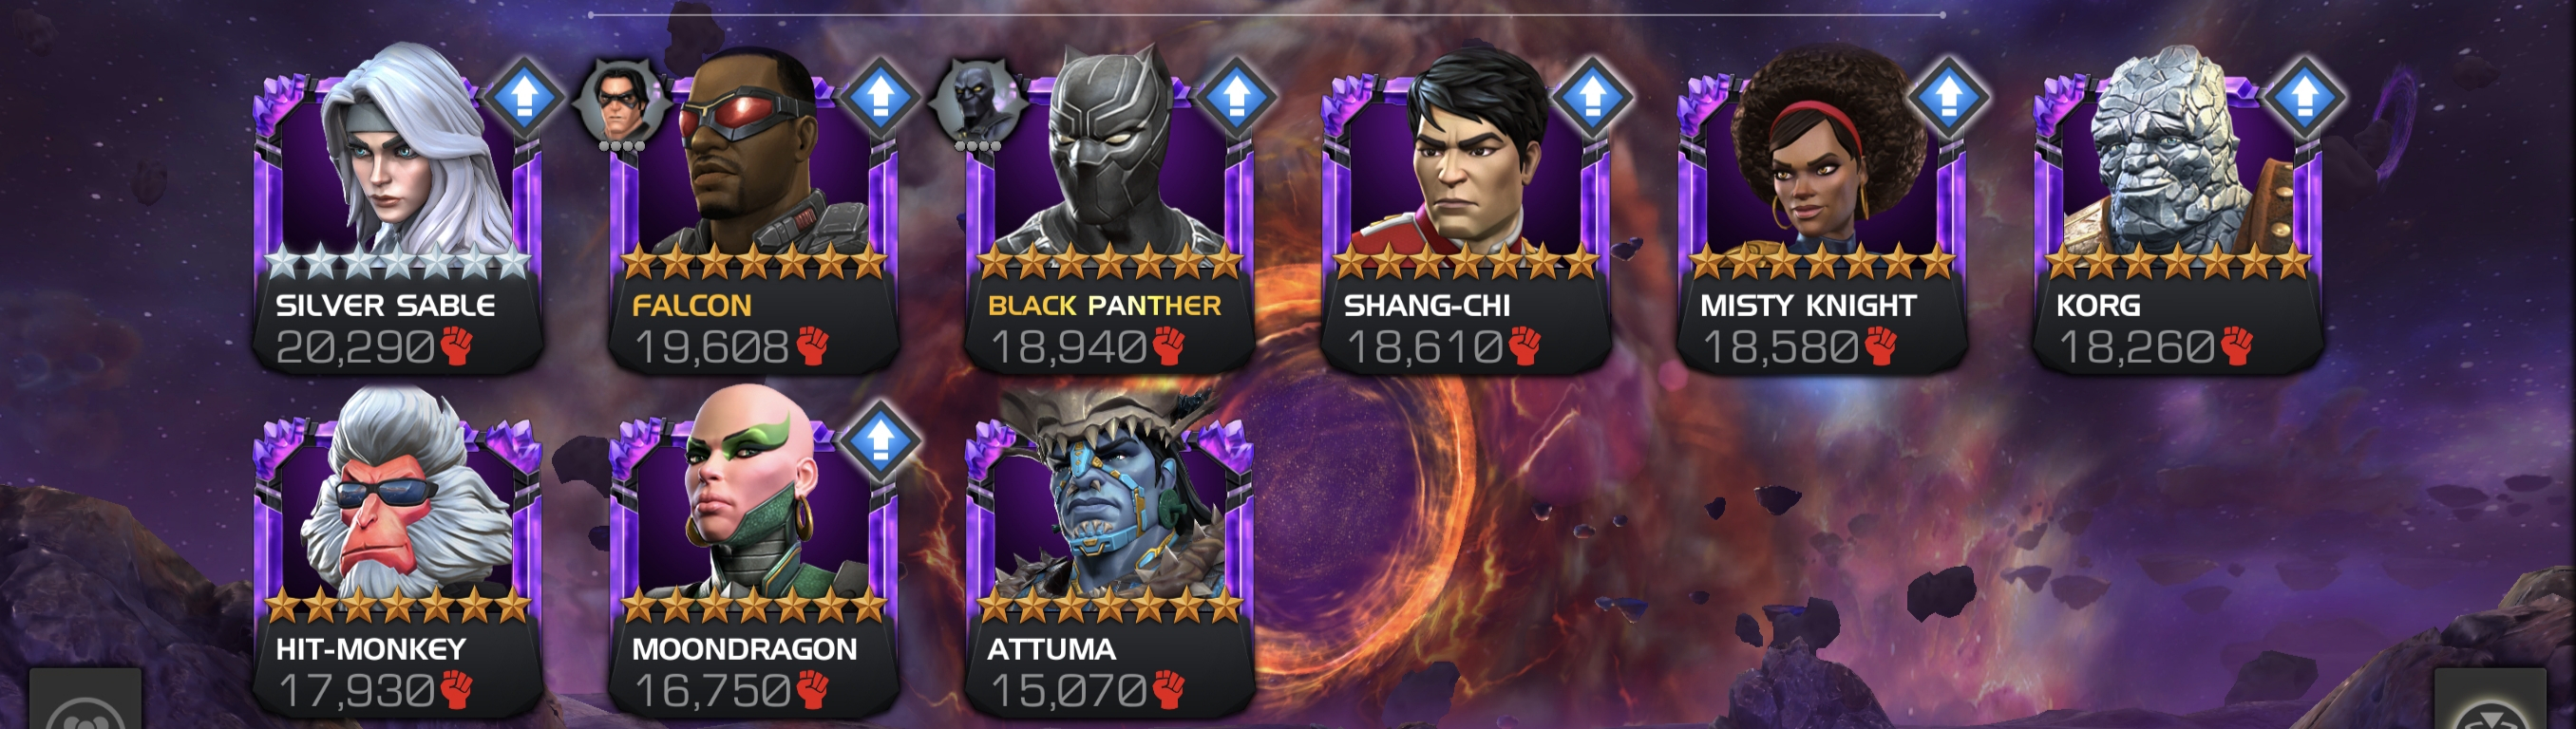Viewport: 2576px width, 729px height.
Task: Click the Moondragon name label
Action: click(744, 649)
